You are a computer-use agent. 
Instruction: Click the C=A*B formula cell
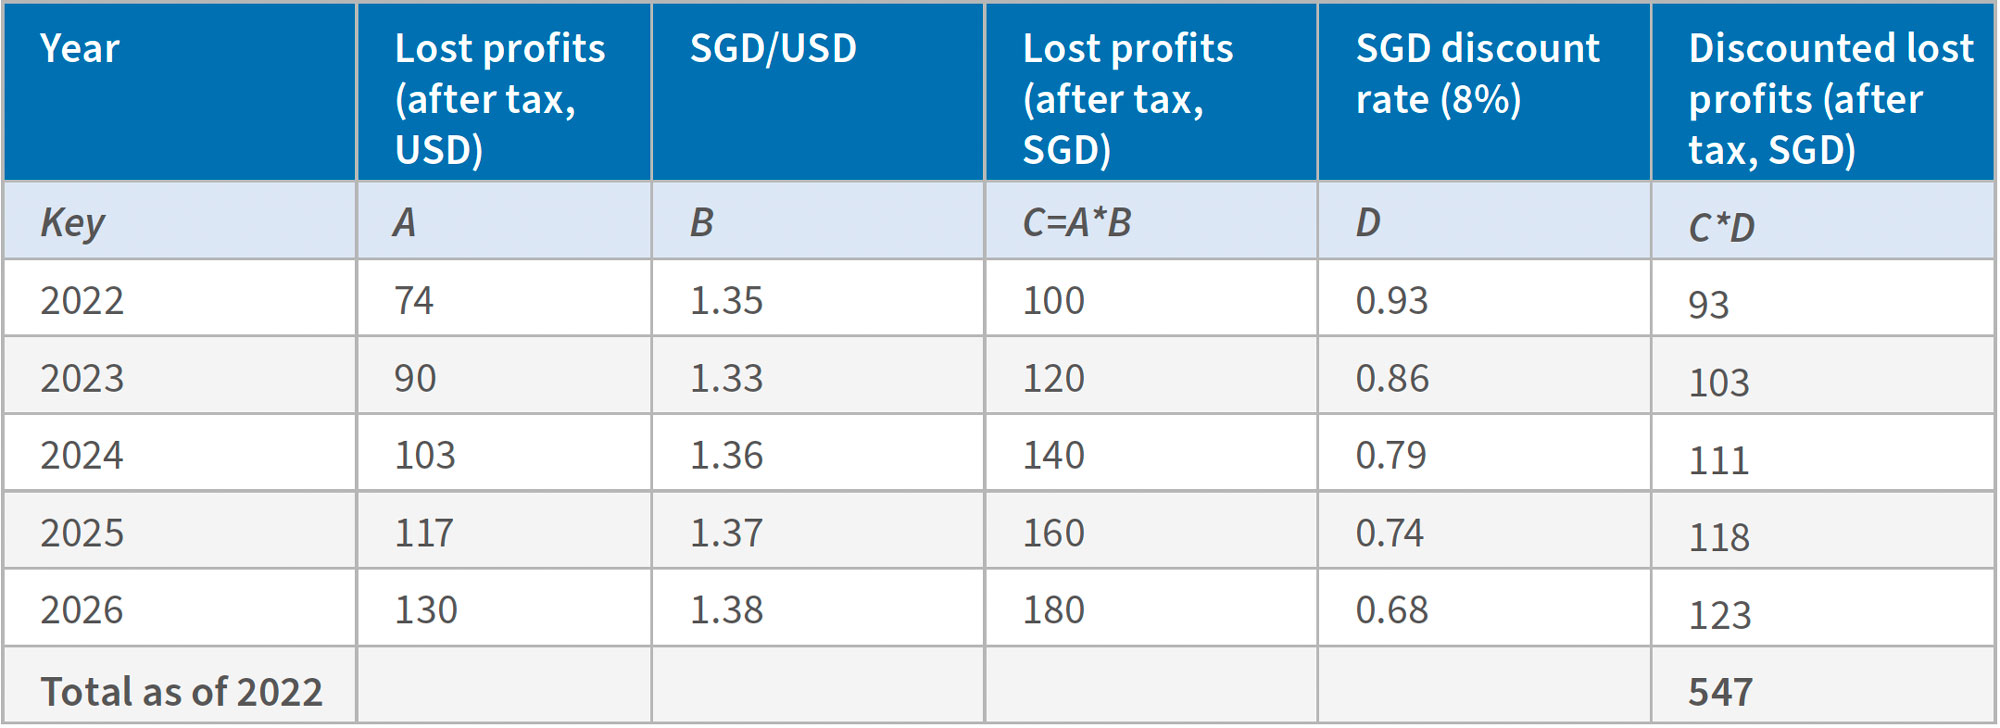(1076, 222)
